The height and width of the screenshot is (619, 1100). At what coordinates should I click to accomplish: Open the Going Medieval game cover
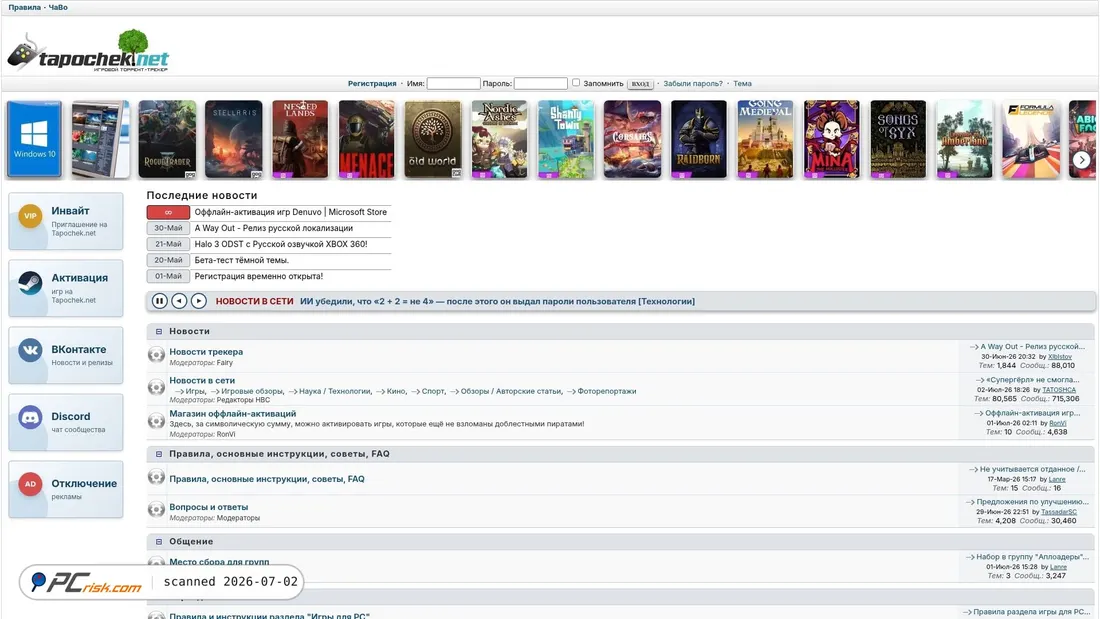tap(765, 139)
